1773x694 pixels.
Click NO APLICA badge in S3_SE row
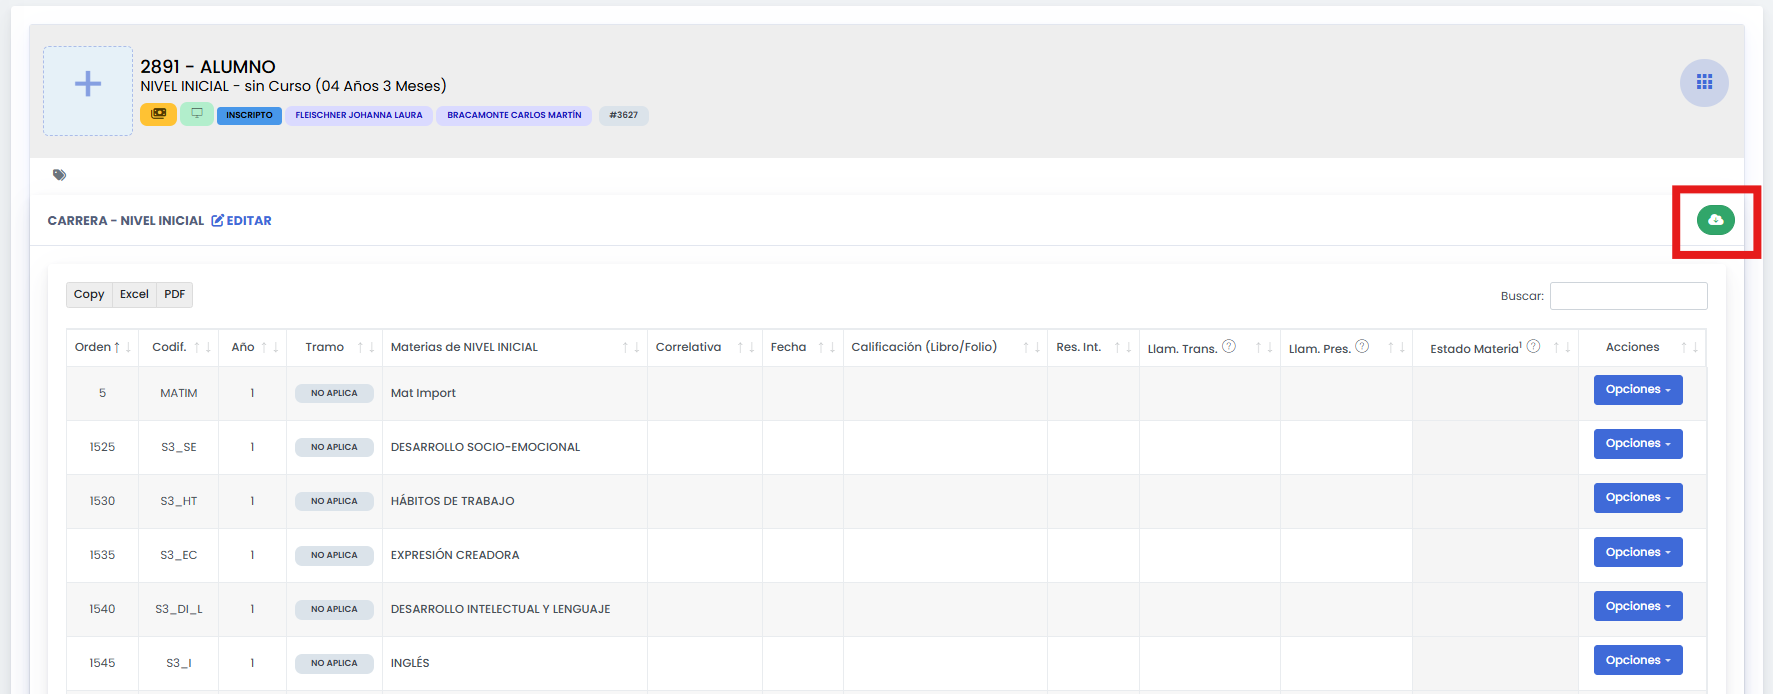334,447
